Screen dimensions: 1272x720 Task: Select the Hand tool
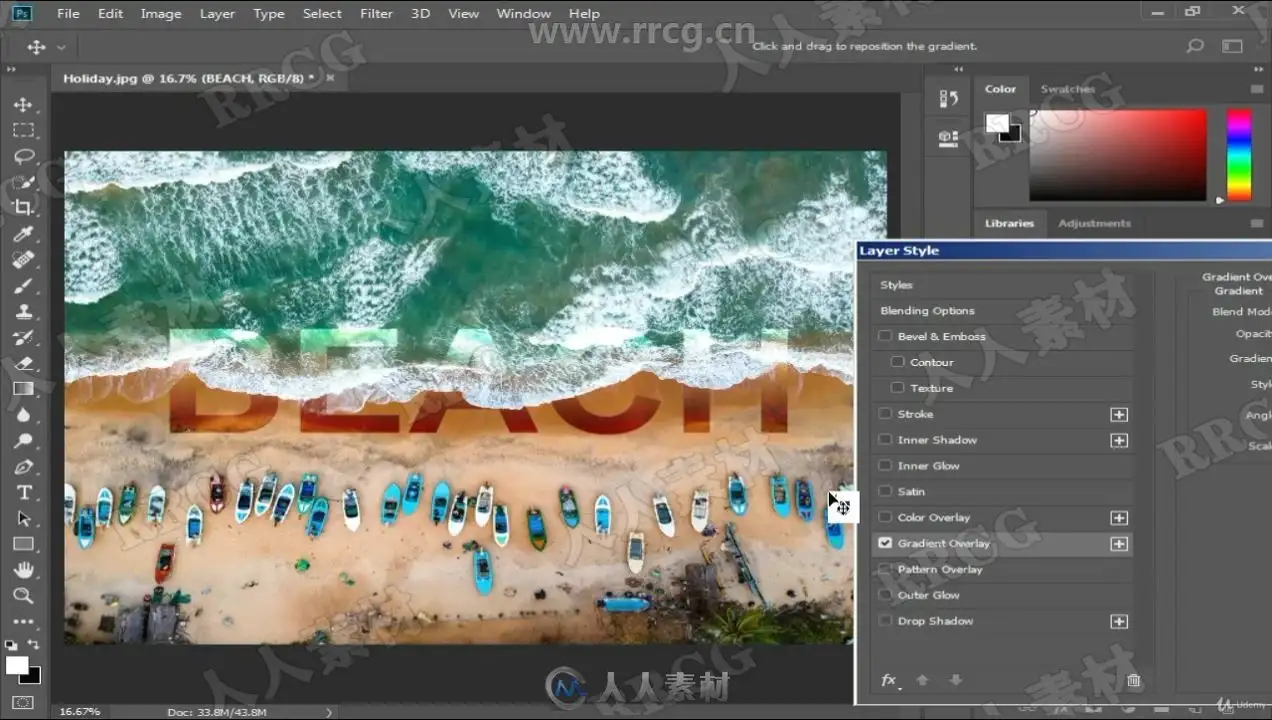[x=23, y=570]
